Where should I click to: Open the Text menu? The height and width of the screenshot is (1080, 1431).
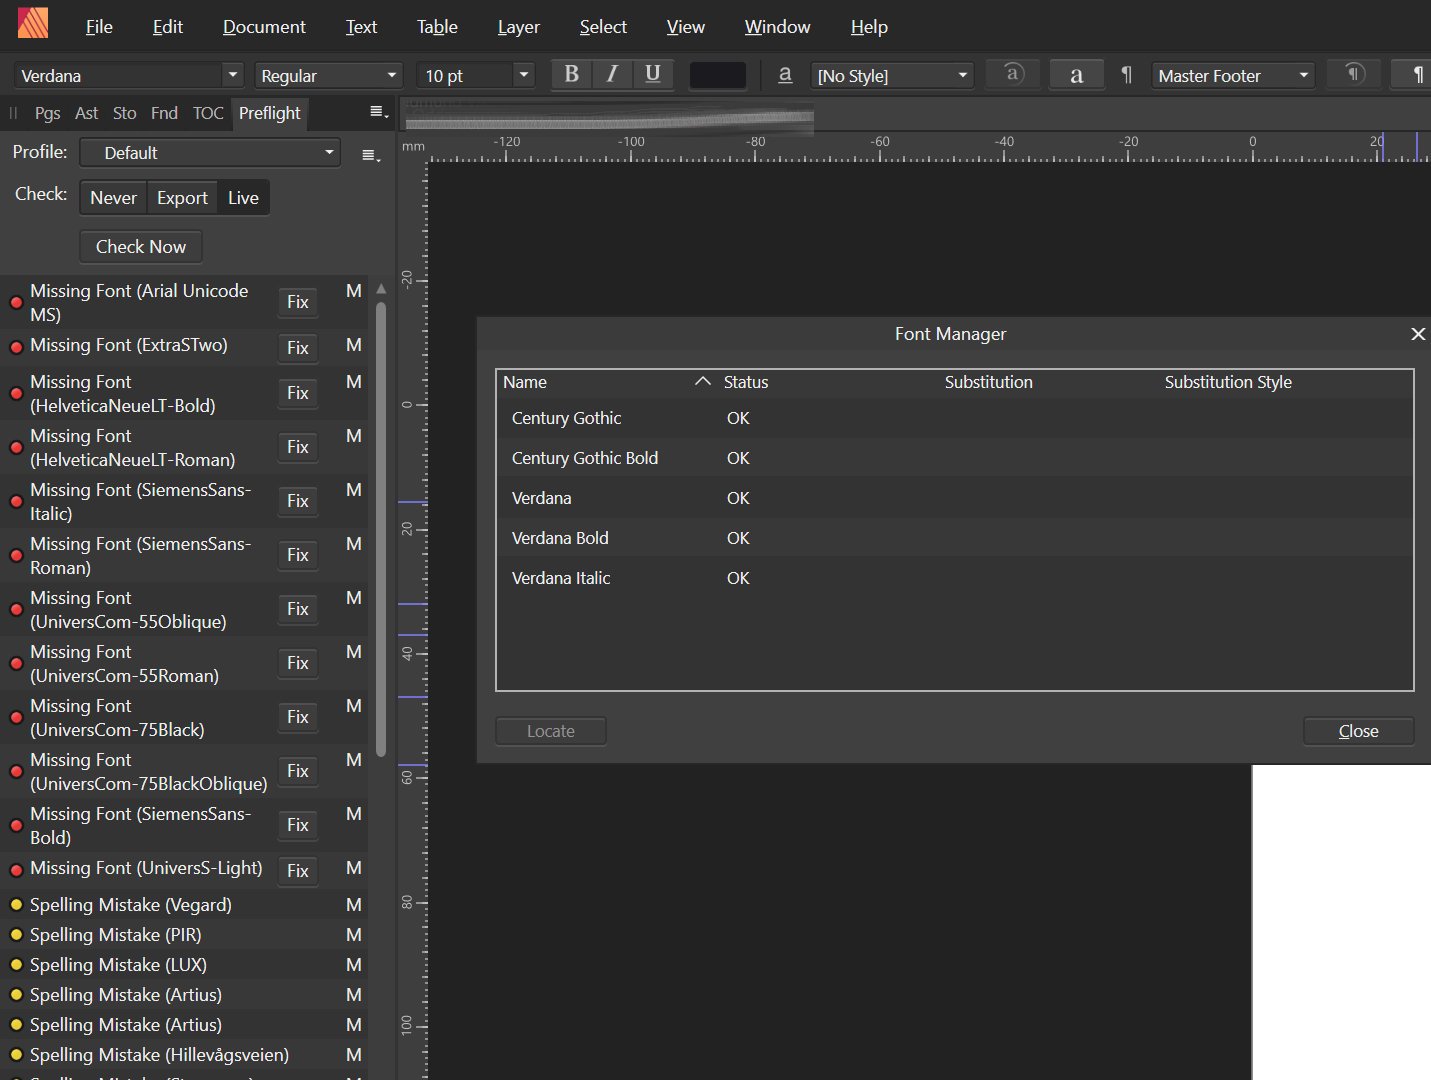[361, 27]
